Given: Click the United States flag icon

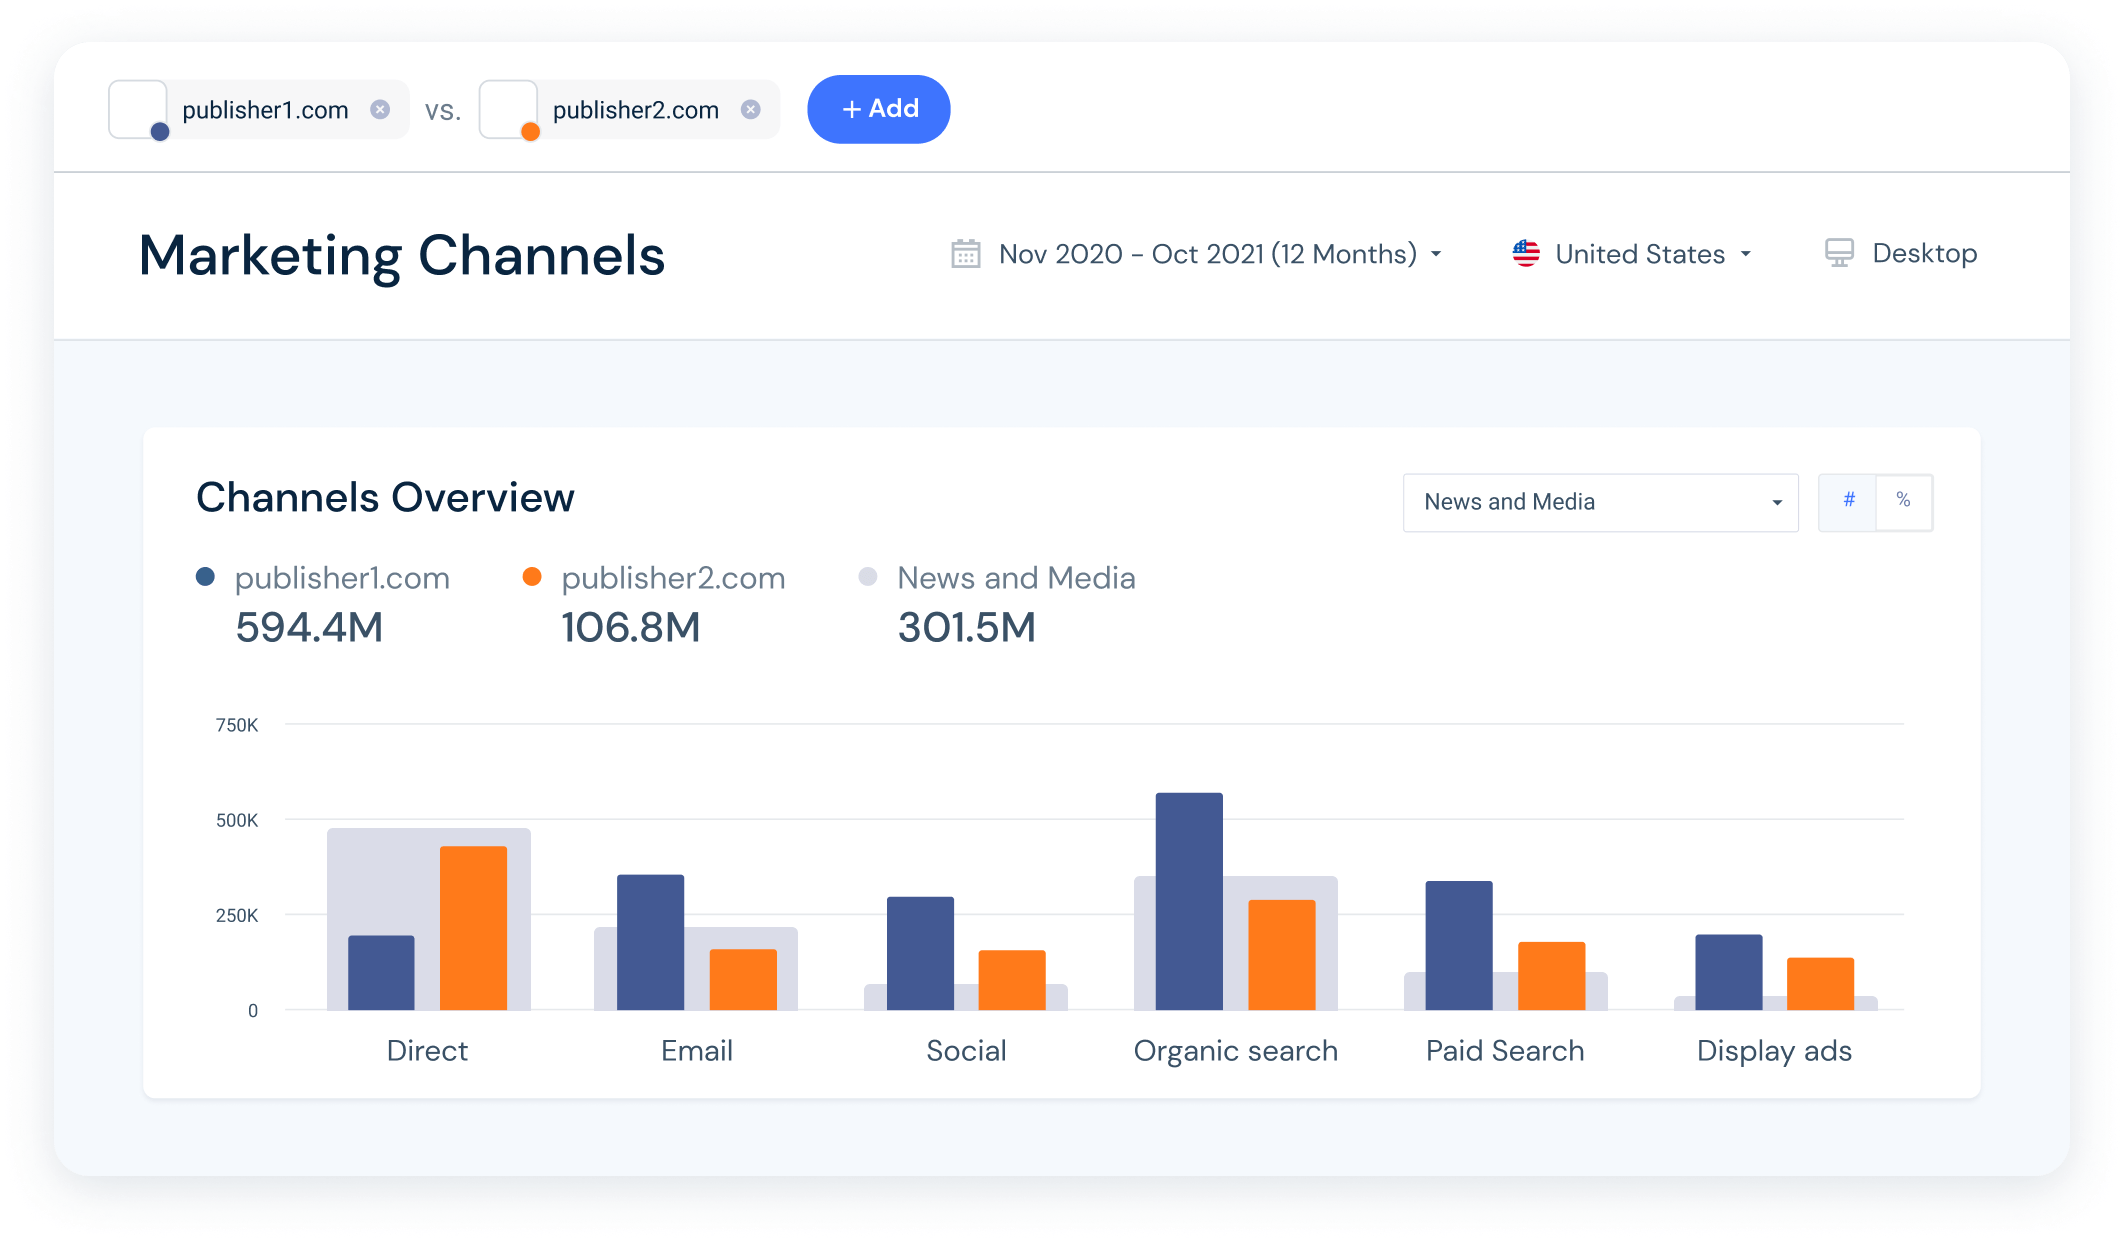Looking at the screenshot, I should [x=1524, y=253].
